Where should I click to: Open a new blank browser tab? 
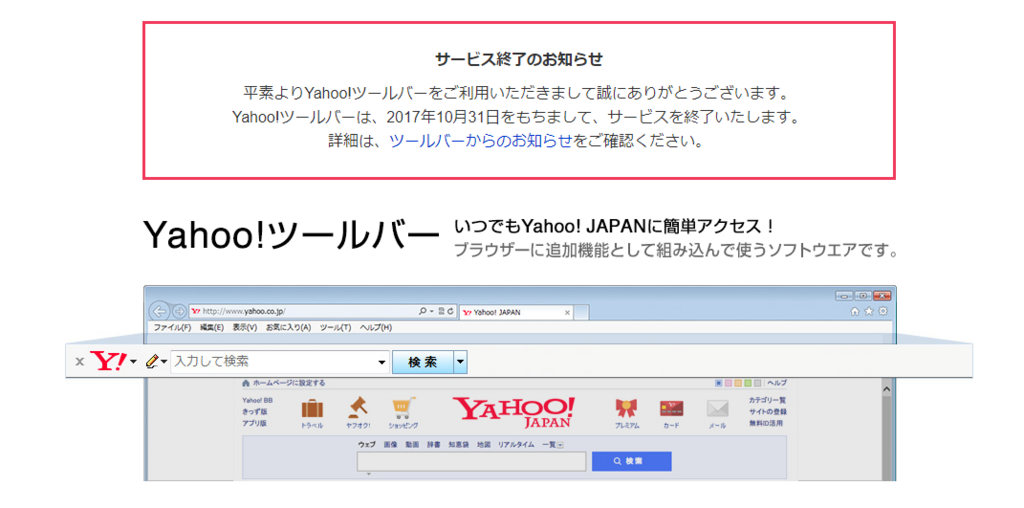[582, 313]
